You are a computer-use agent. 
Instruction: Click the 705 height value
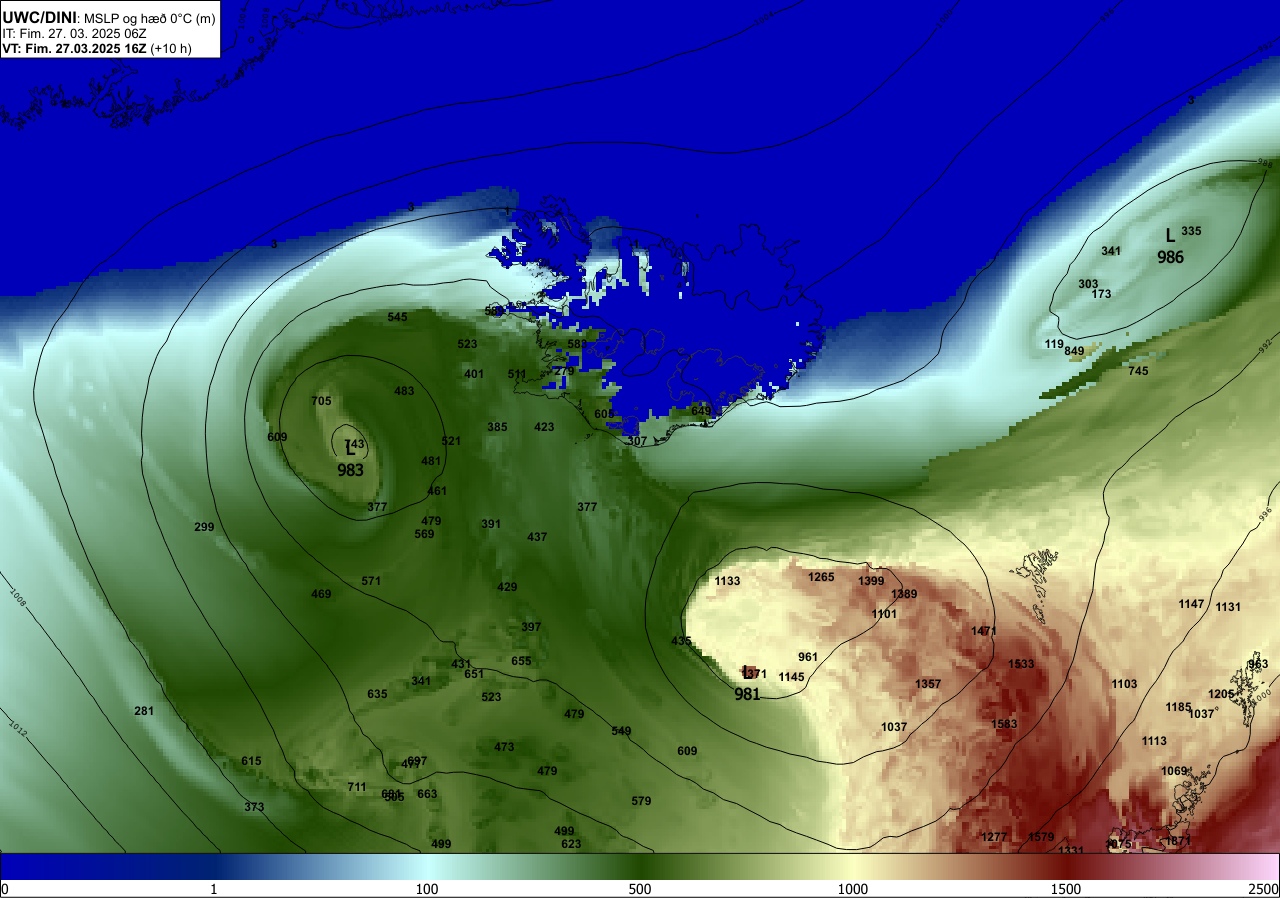click(321, 401)
